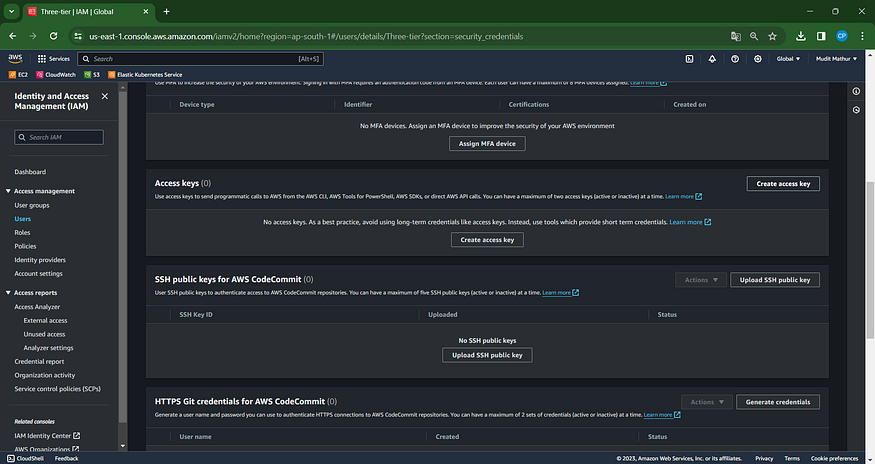The image size is (875, 464).
Task: Open Learn more link for access keys limit
Action: point(683,197)
